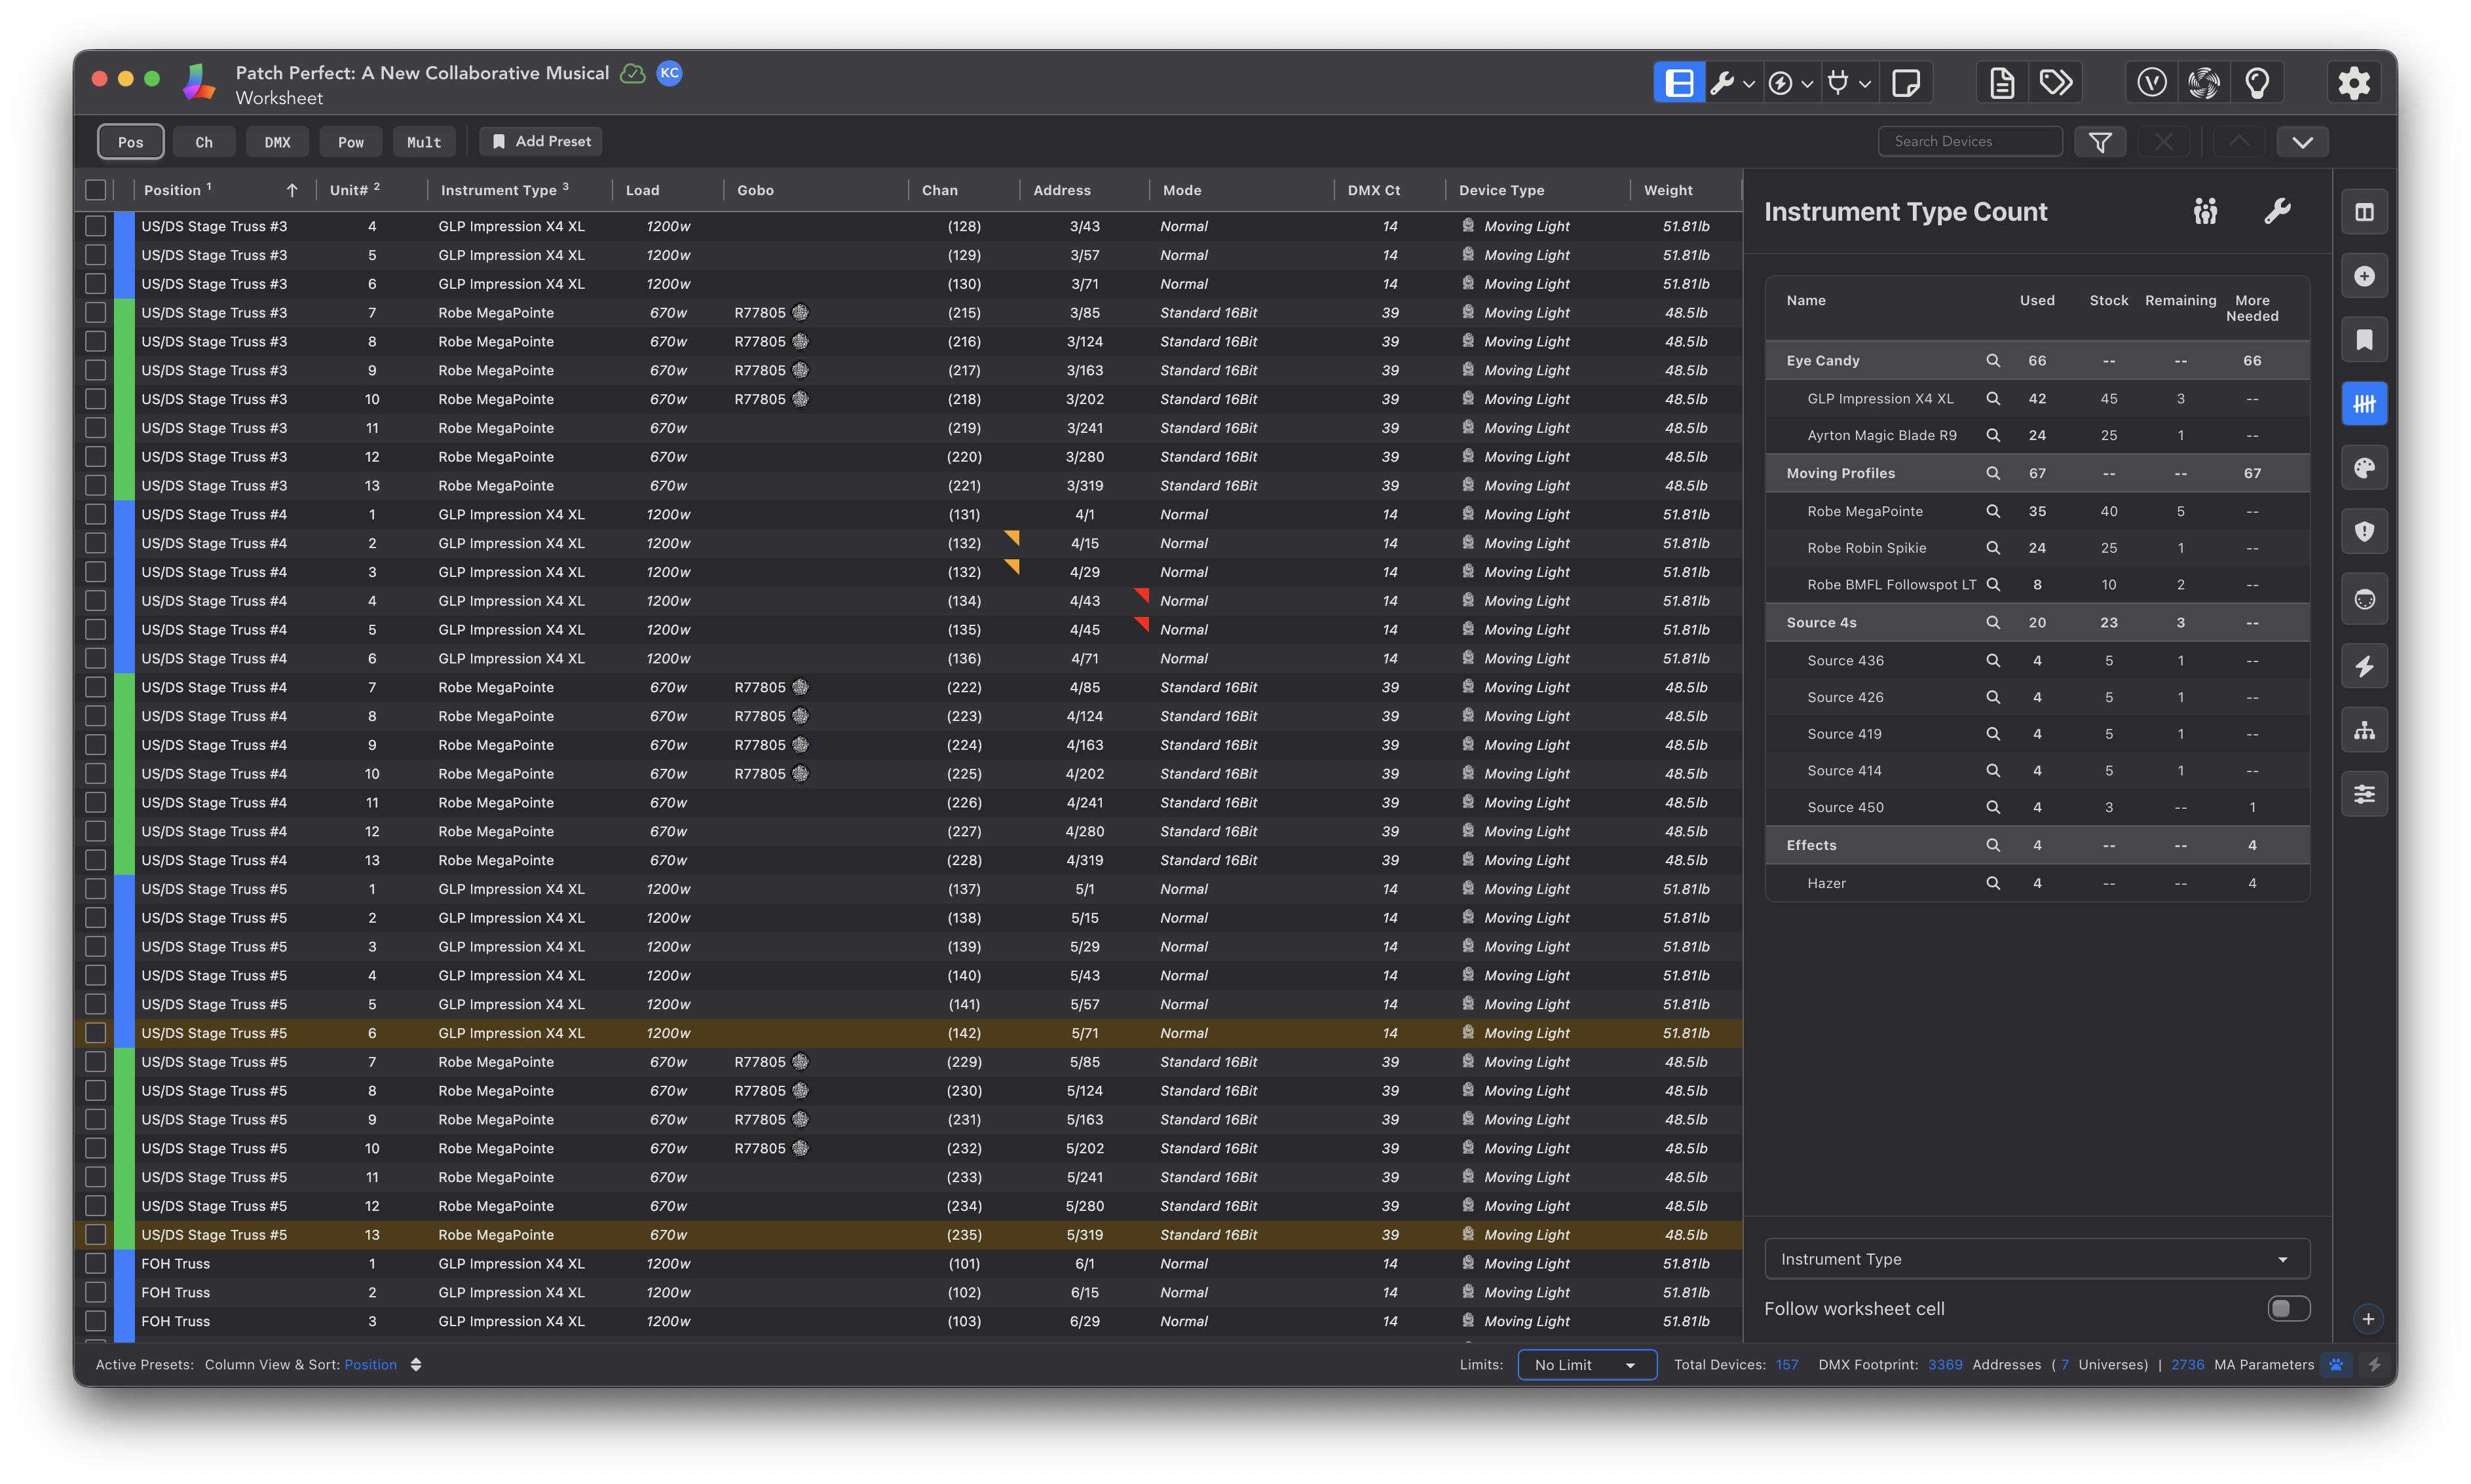Image resolution: width=2471 pixels, height=1484 pixels.
Task: Tick checkbox for FOH Truss unit 1
Action: (x=96, y=1264)
